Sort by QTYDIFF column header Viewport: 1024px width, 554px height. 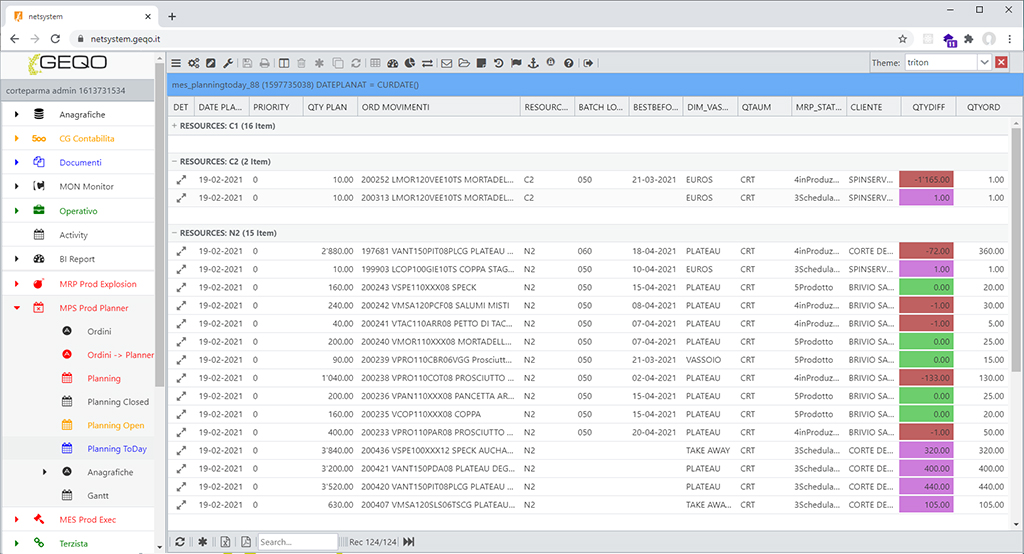pyautogui.click(x=926, y=107)
